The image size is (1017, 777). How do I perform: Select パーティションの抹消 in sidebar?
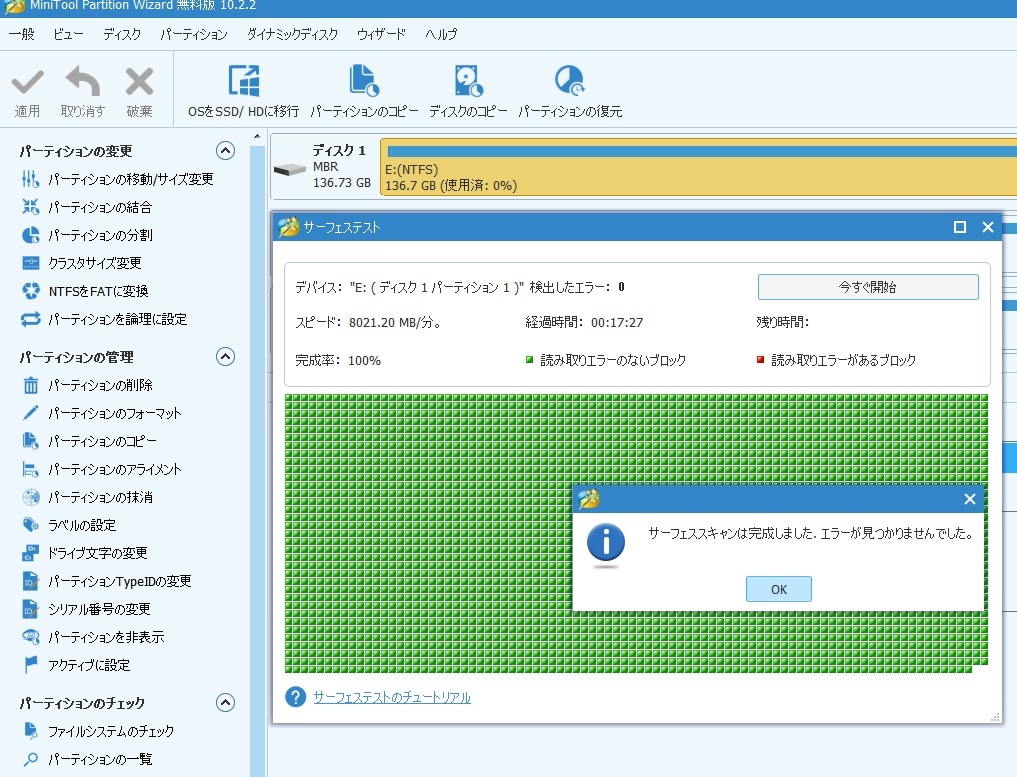coord(100,498)
